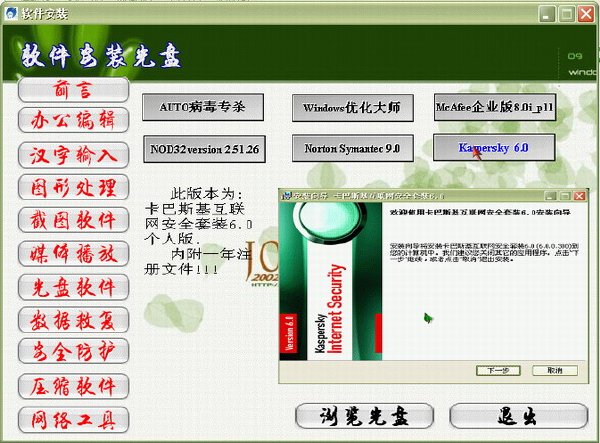Open the 汉字输入 category
Image resolution: width=600 pixels, height=443 pixels.
73,155
